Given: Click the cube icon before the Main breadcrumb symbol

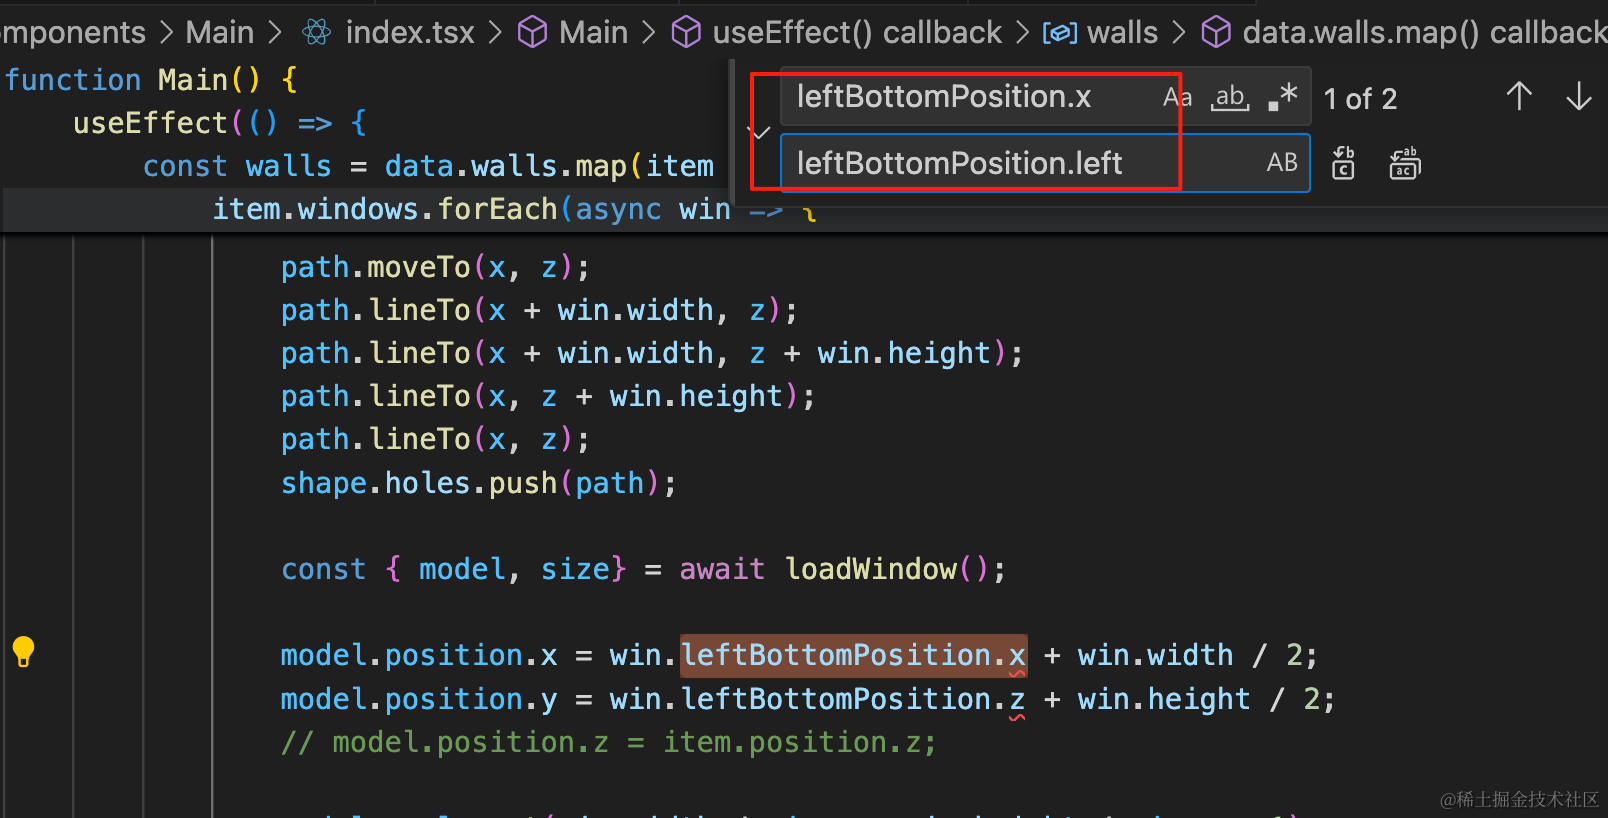Looking at the screenshot, I should click(532, 33).
